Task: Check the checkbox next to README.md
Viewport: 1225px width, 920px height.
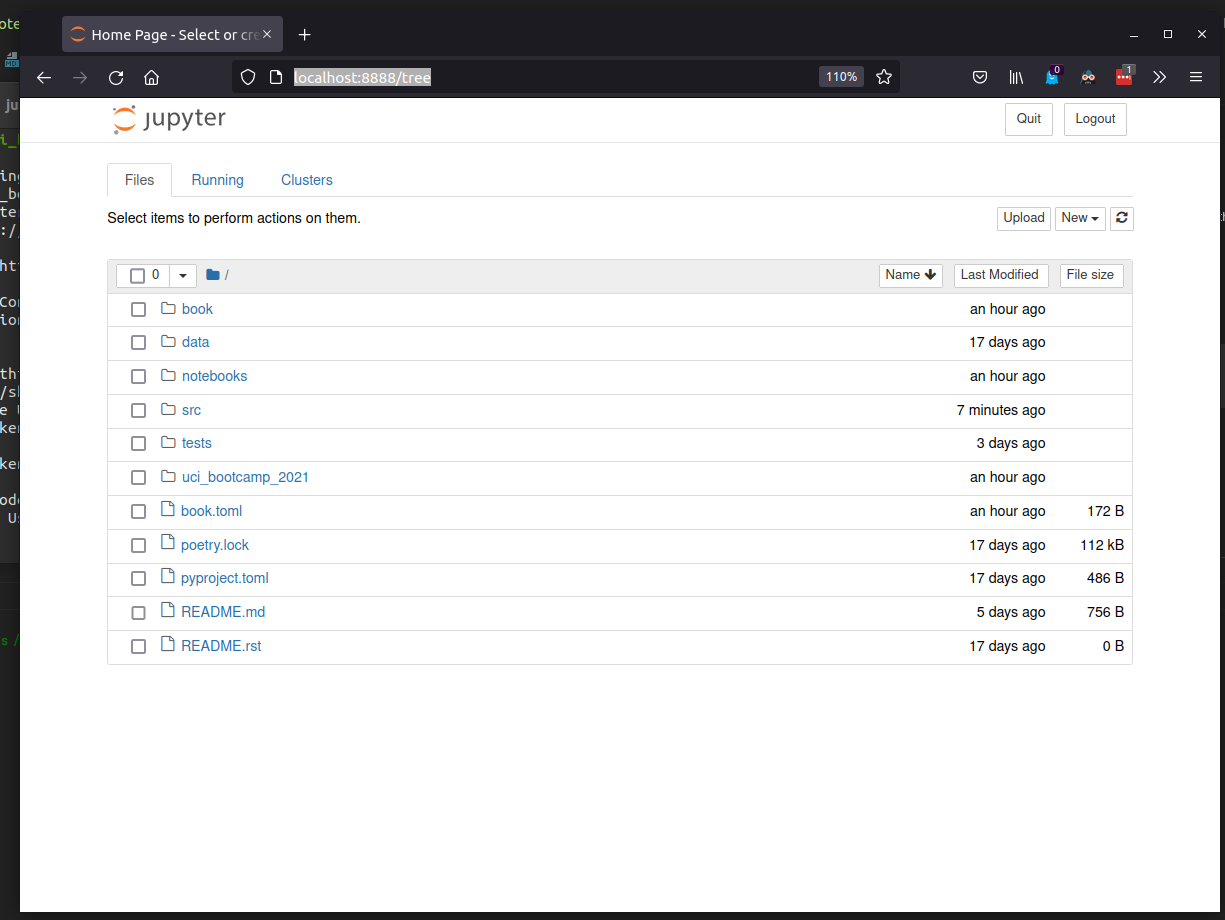Action: 138,612
